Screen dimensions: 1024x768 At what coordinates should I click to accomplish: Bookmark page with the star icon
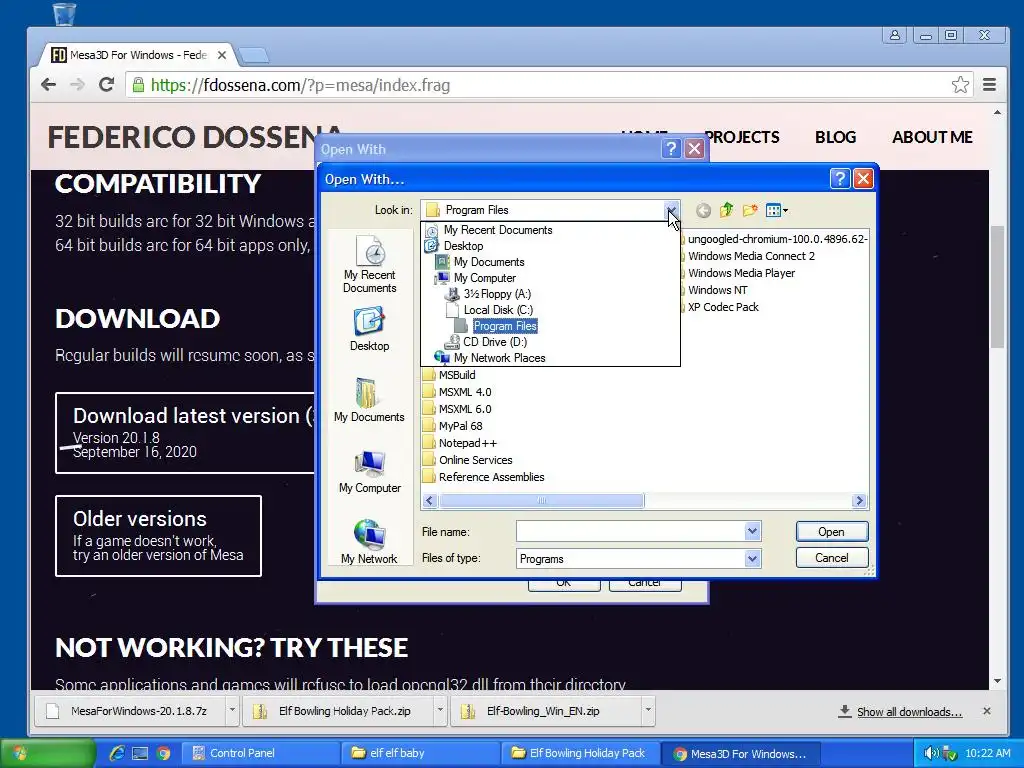point(960,85)
